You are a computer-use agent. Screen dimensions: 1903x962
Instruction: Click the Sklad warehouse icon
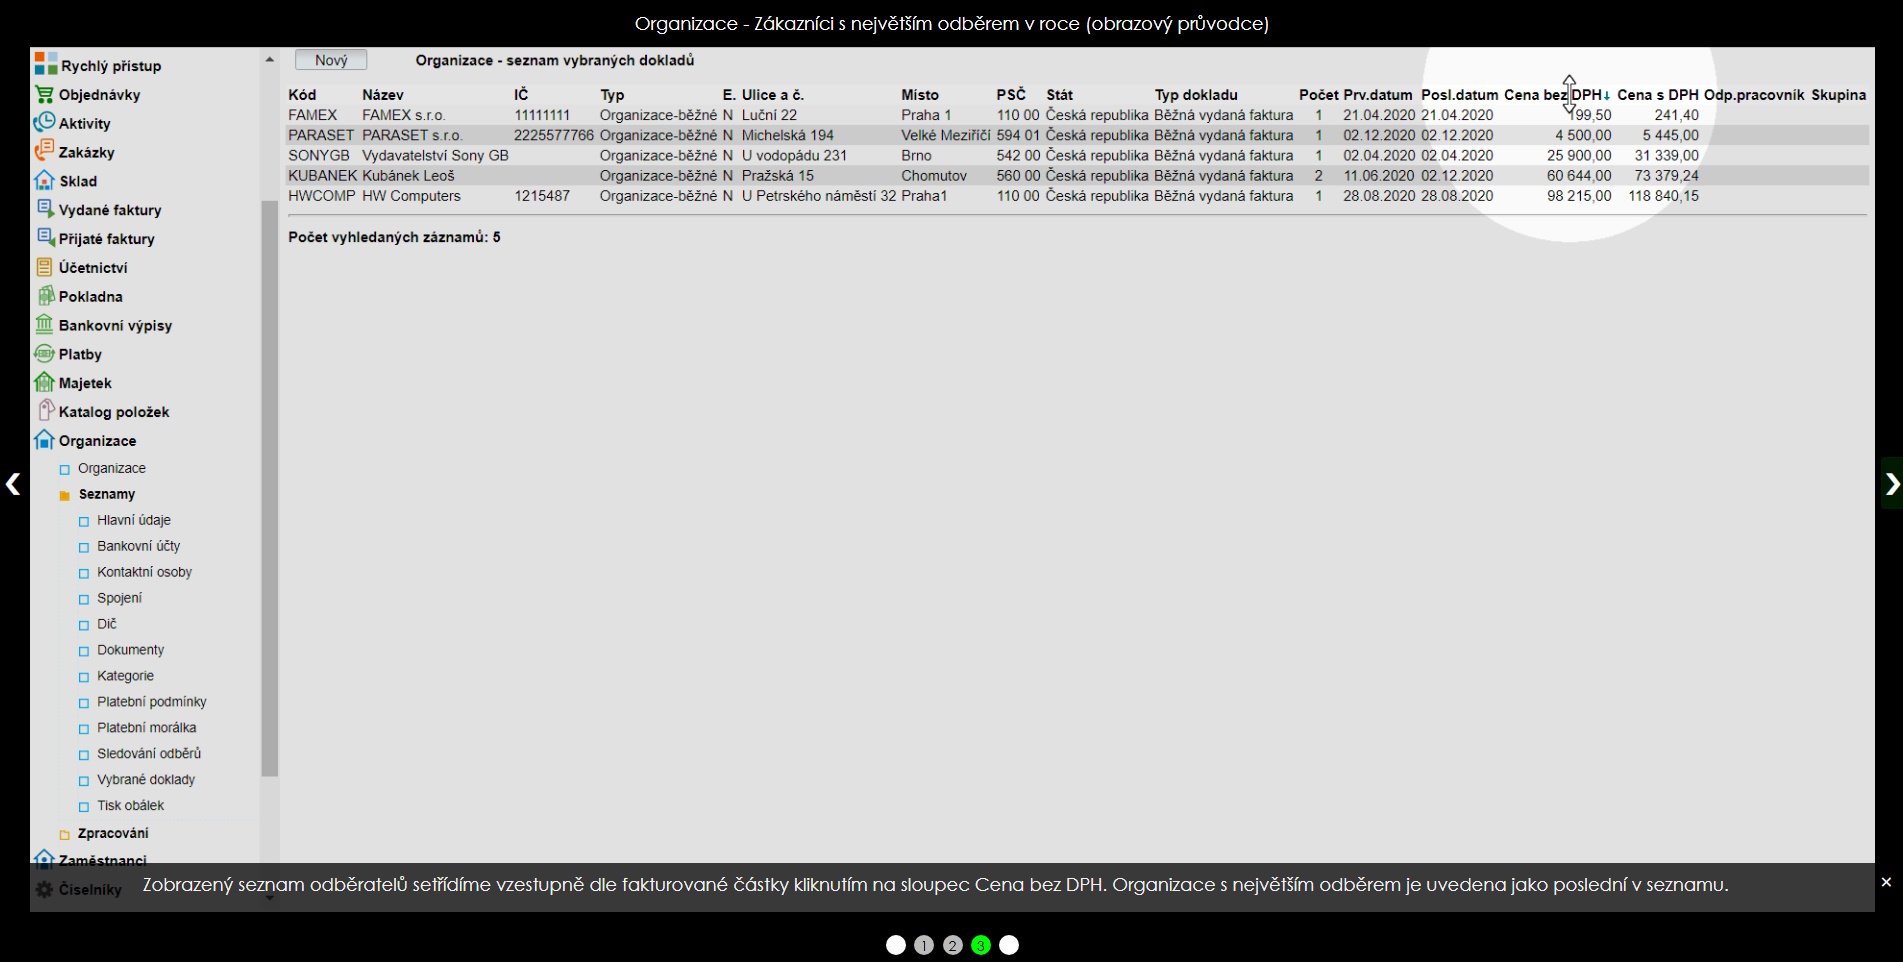(x=44, y=181)
